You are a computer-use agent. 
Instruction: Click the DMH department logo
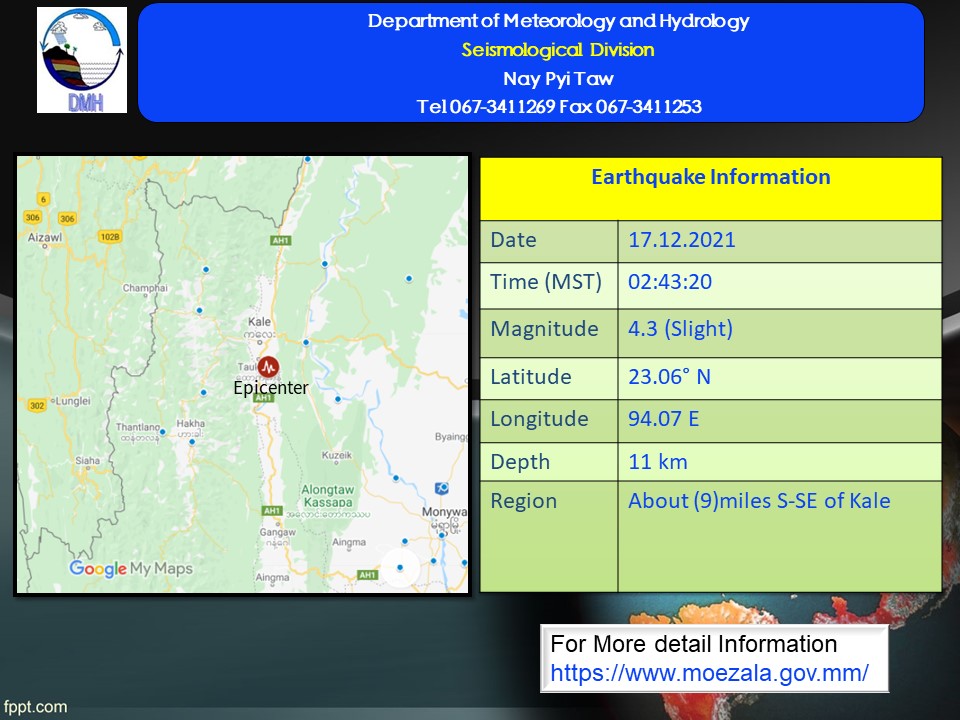coord(82,60)
